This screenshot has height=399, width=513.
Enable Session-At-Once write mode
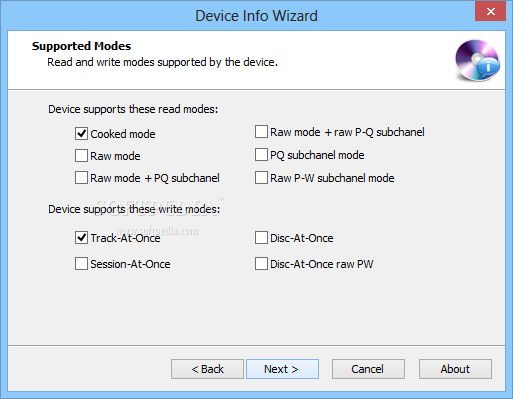tap(81, 264)
